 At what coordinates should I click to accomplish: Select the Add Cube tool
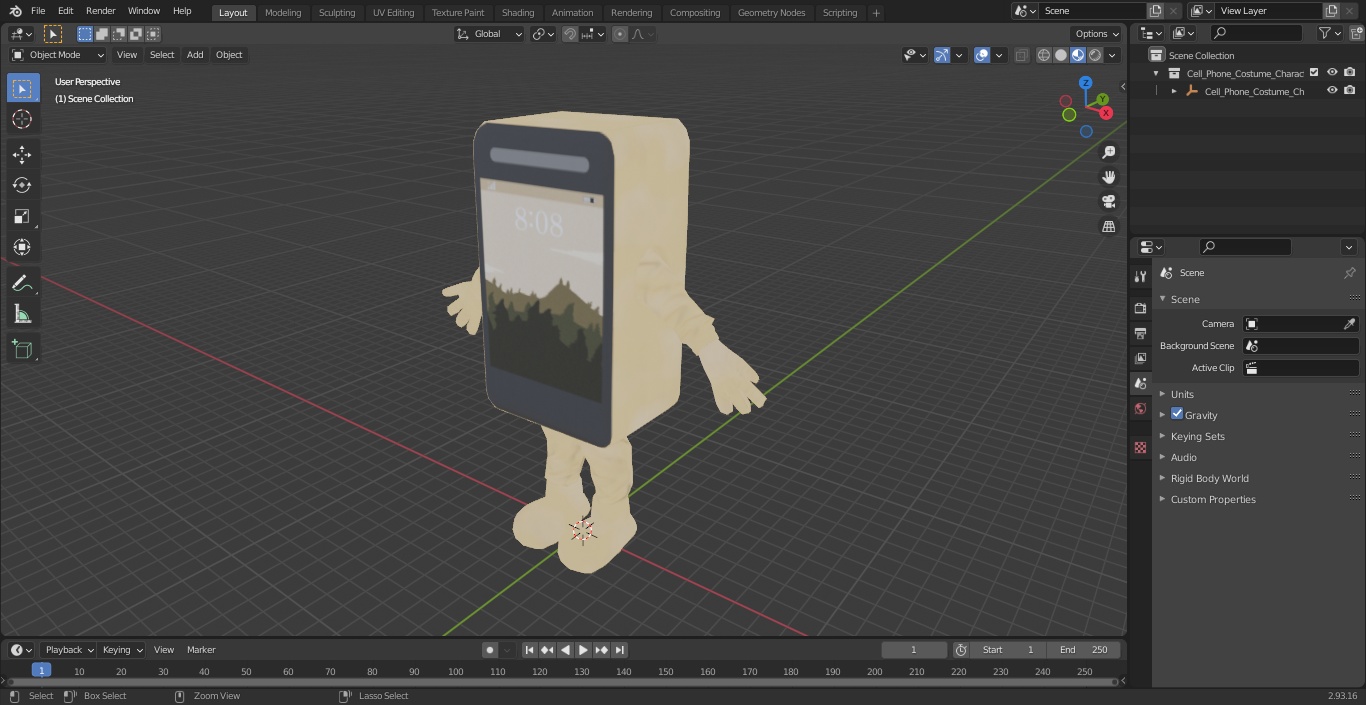click(x=22, y=350)
